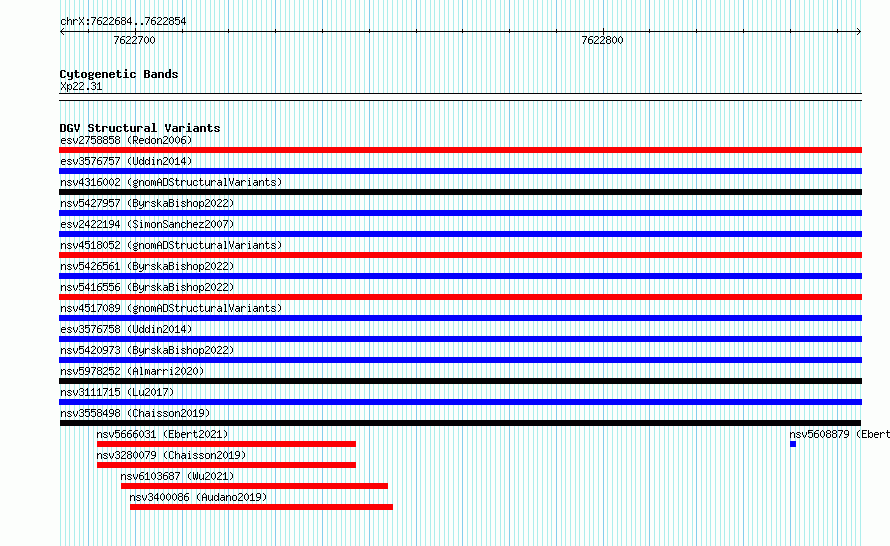Click the red bar under nsv4518052

(460, 255)
